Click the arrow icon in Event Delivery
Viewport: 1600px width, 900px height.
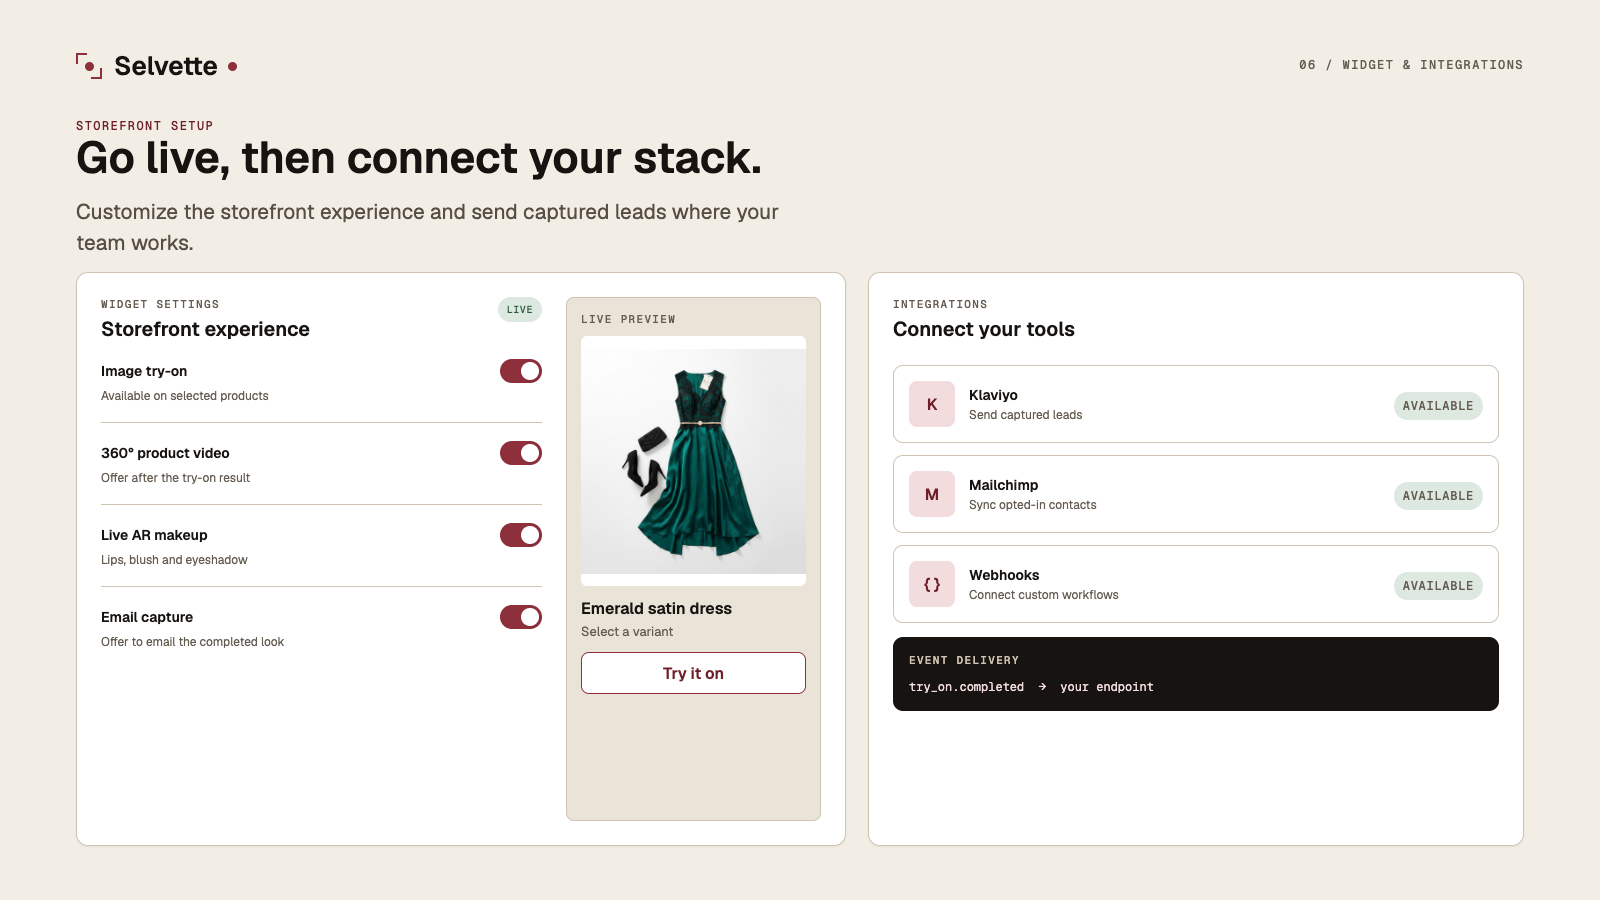click(x=1042, y=687)
